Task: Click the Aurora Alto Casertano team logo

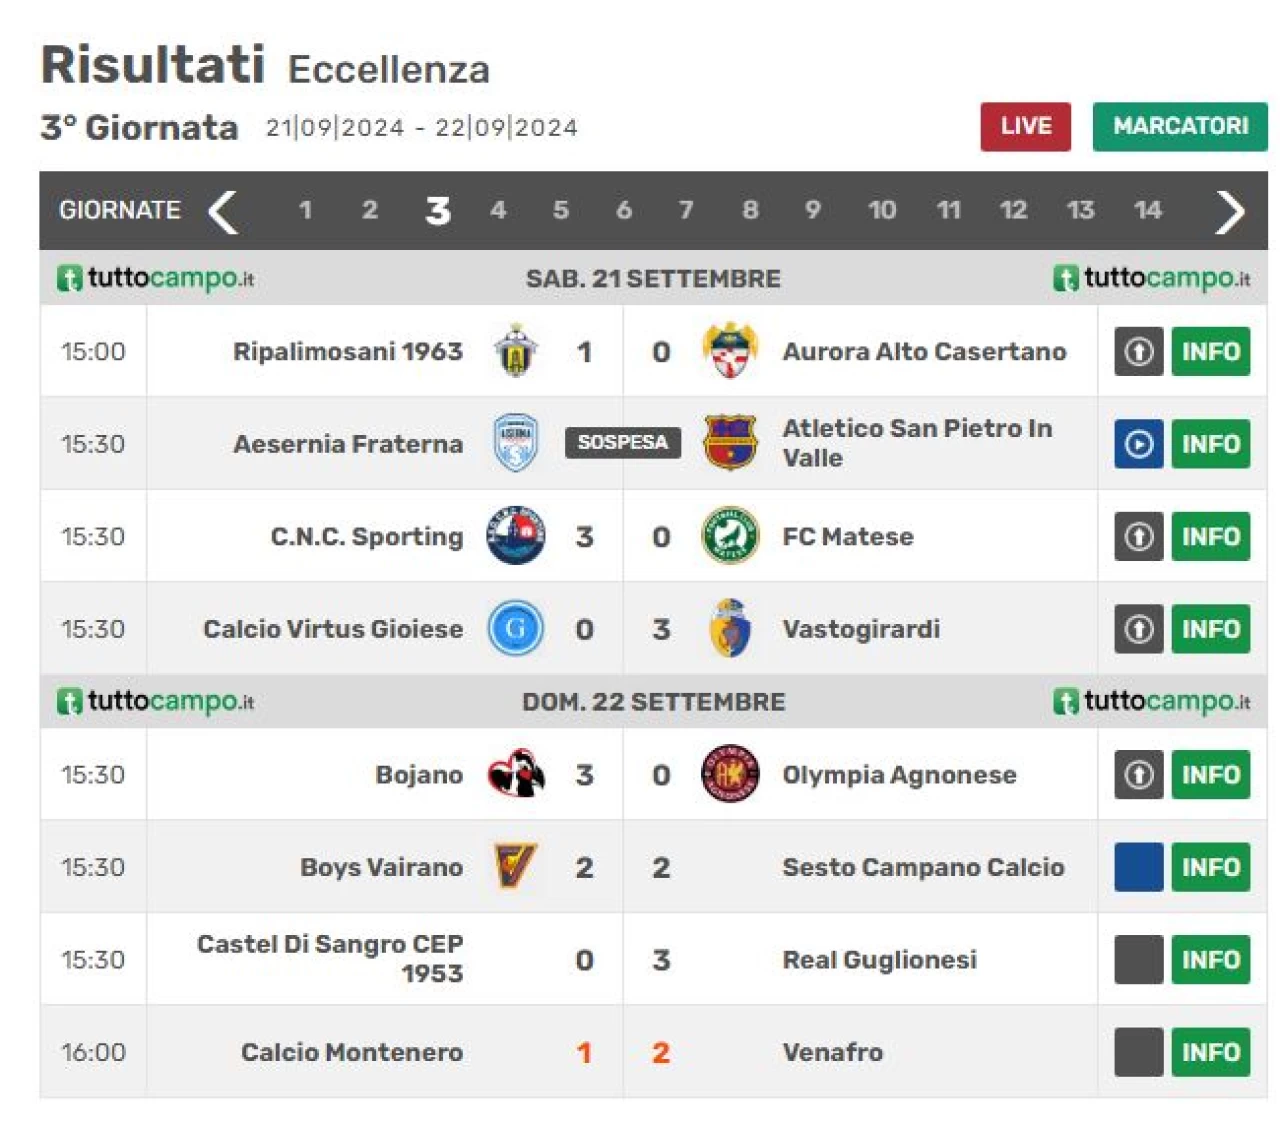Action: pos(730,351)
